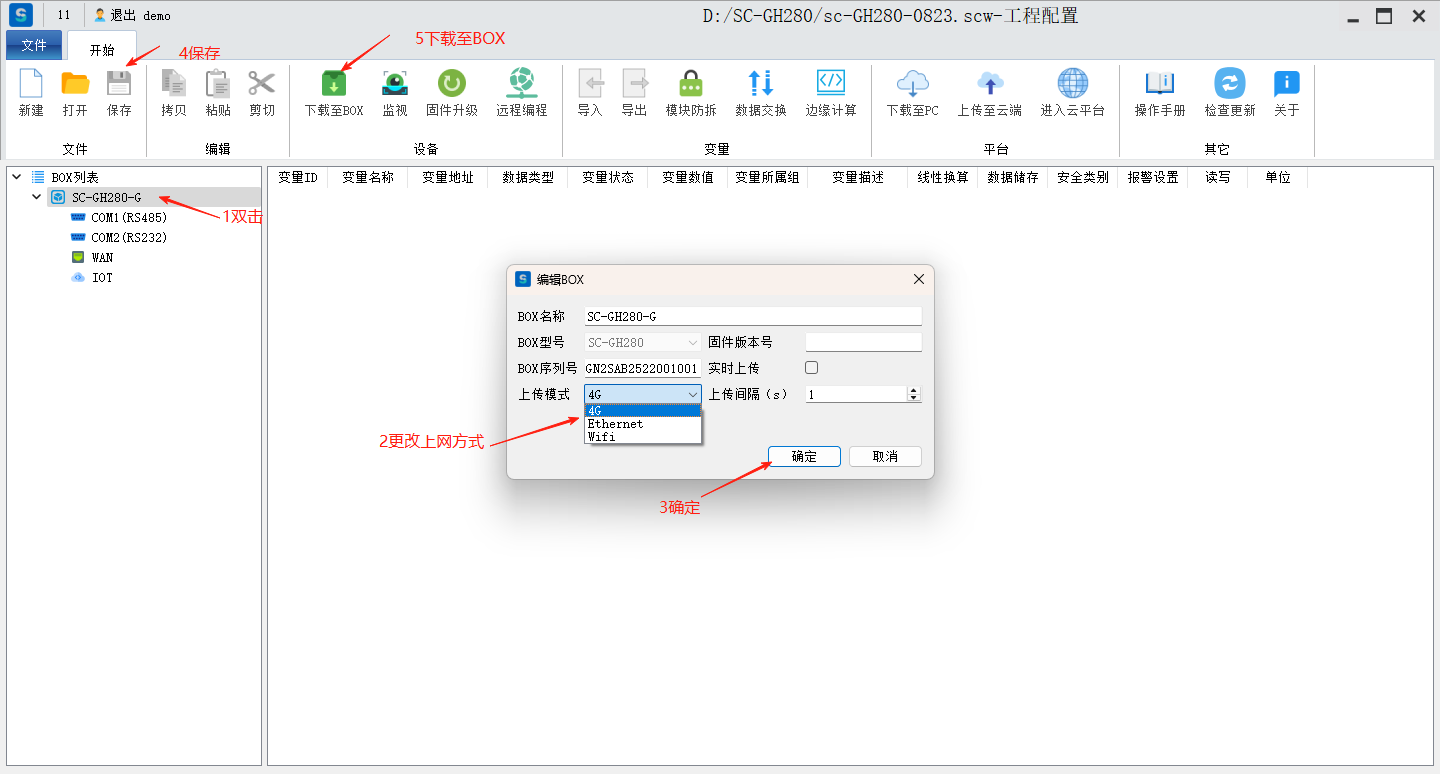1440x774 pixels.
Task: Increase the 上传间隔 spinner value
Action: pos(913,391)
